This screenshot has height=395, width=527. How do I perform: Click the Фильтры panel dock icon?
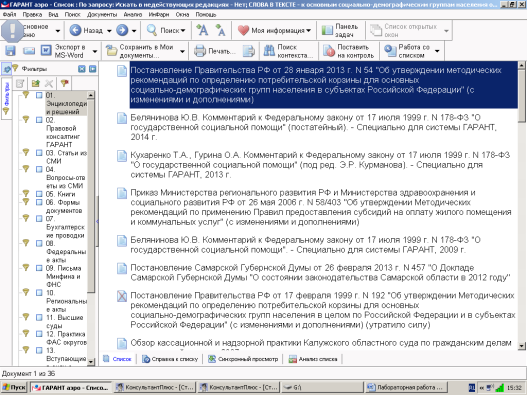(x=92, y=69)
